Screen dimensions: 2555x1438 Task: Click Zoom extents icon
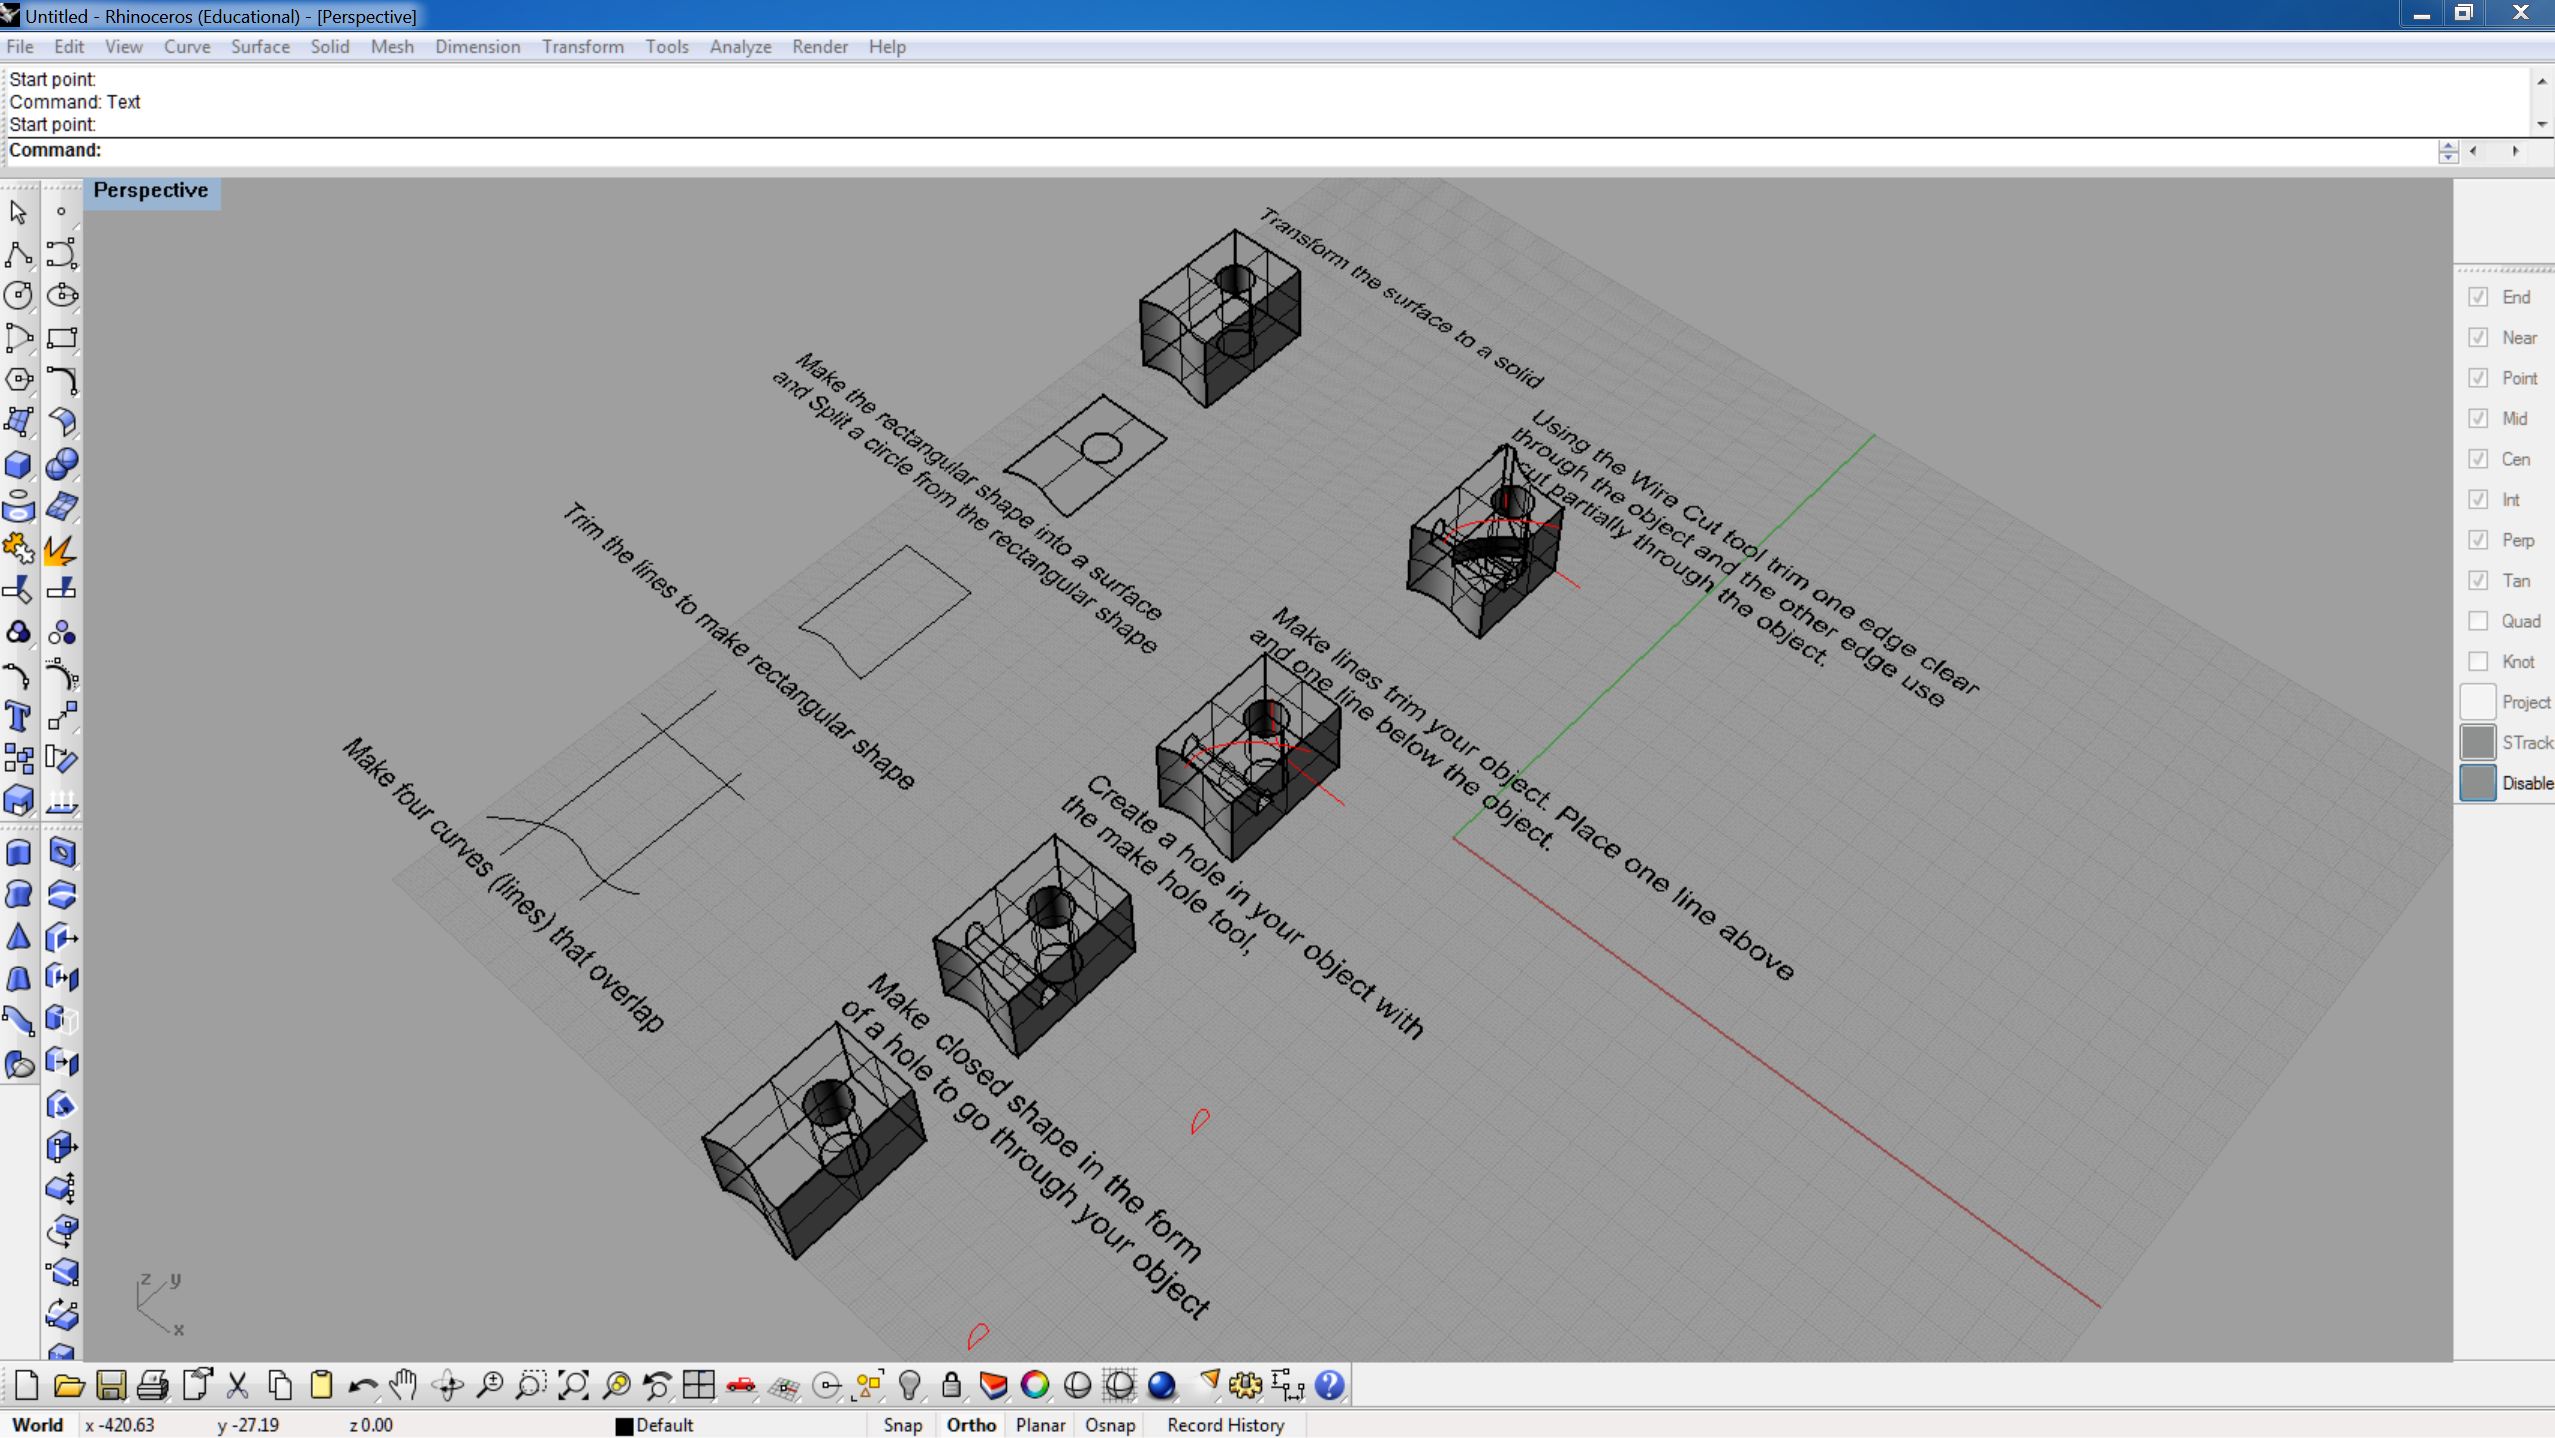[573, 1385]
